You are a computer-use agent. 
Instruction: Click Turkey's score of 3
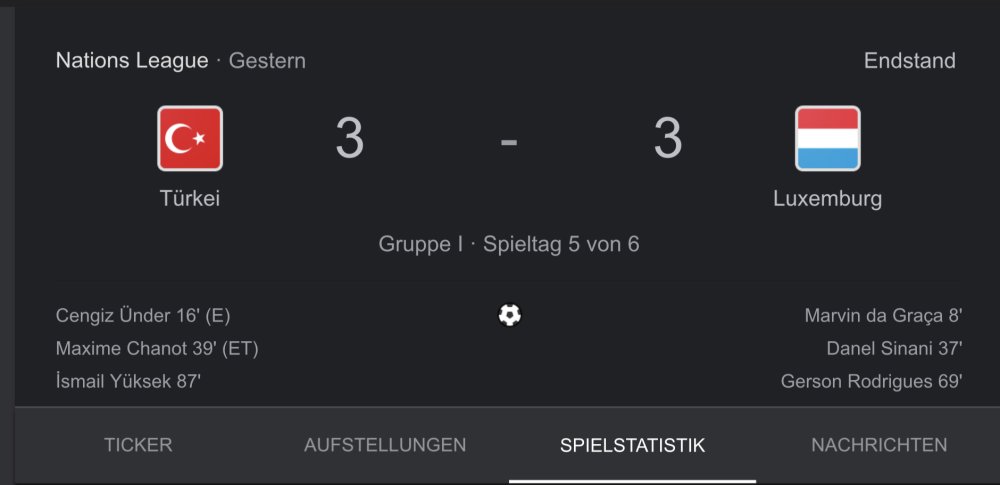(x=349, y=138)
